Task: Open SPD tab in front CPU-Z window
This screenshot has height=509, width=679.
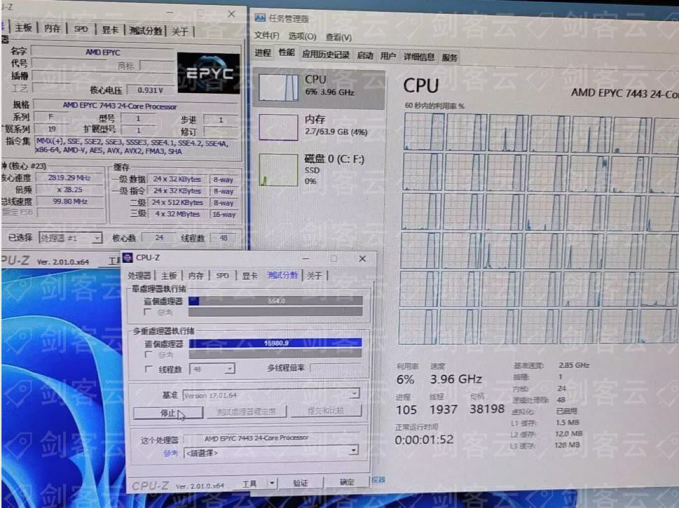Action: pos(223,276)
